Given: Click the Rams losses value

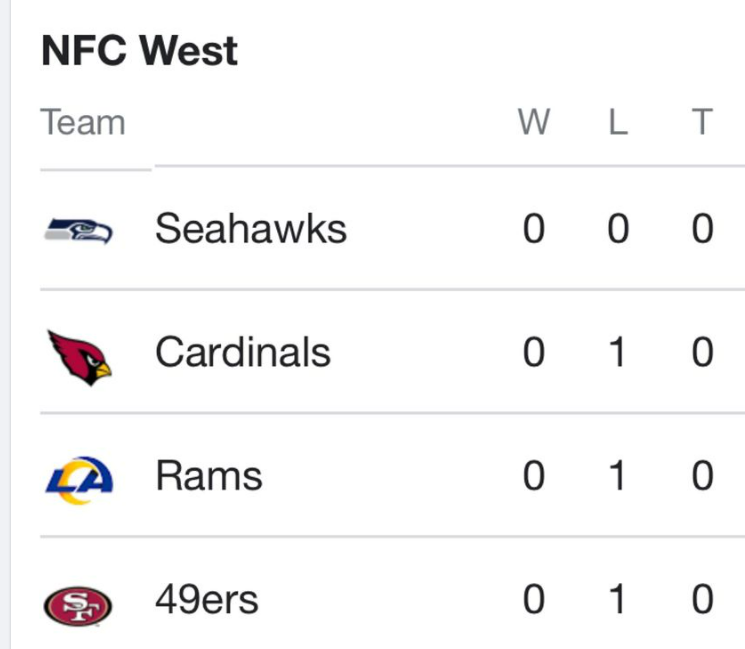Looking at the screenshot, I should click(x=618, y=476).
